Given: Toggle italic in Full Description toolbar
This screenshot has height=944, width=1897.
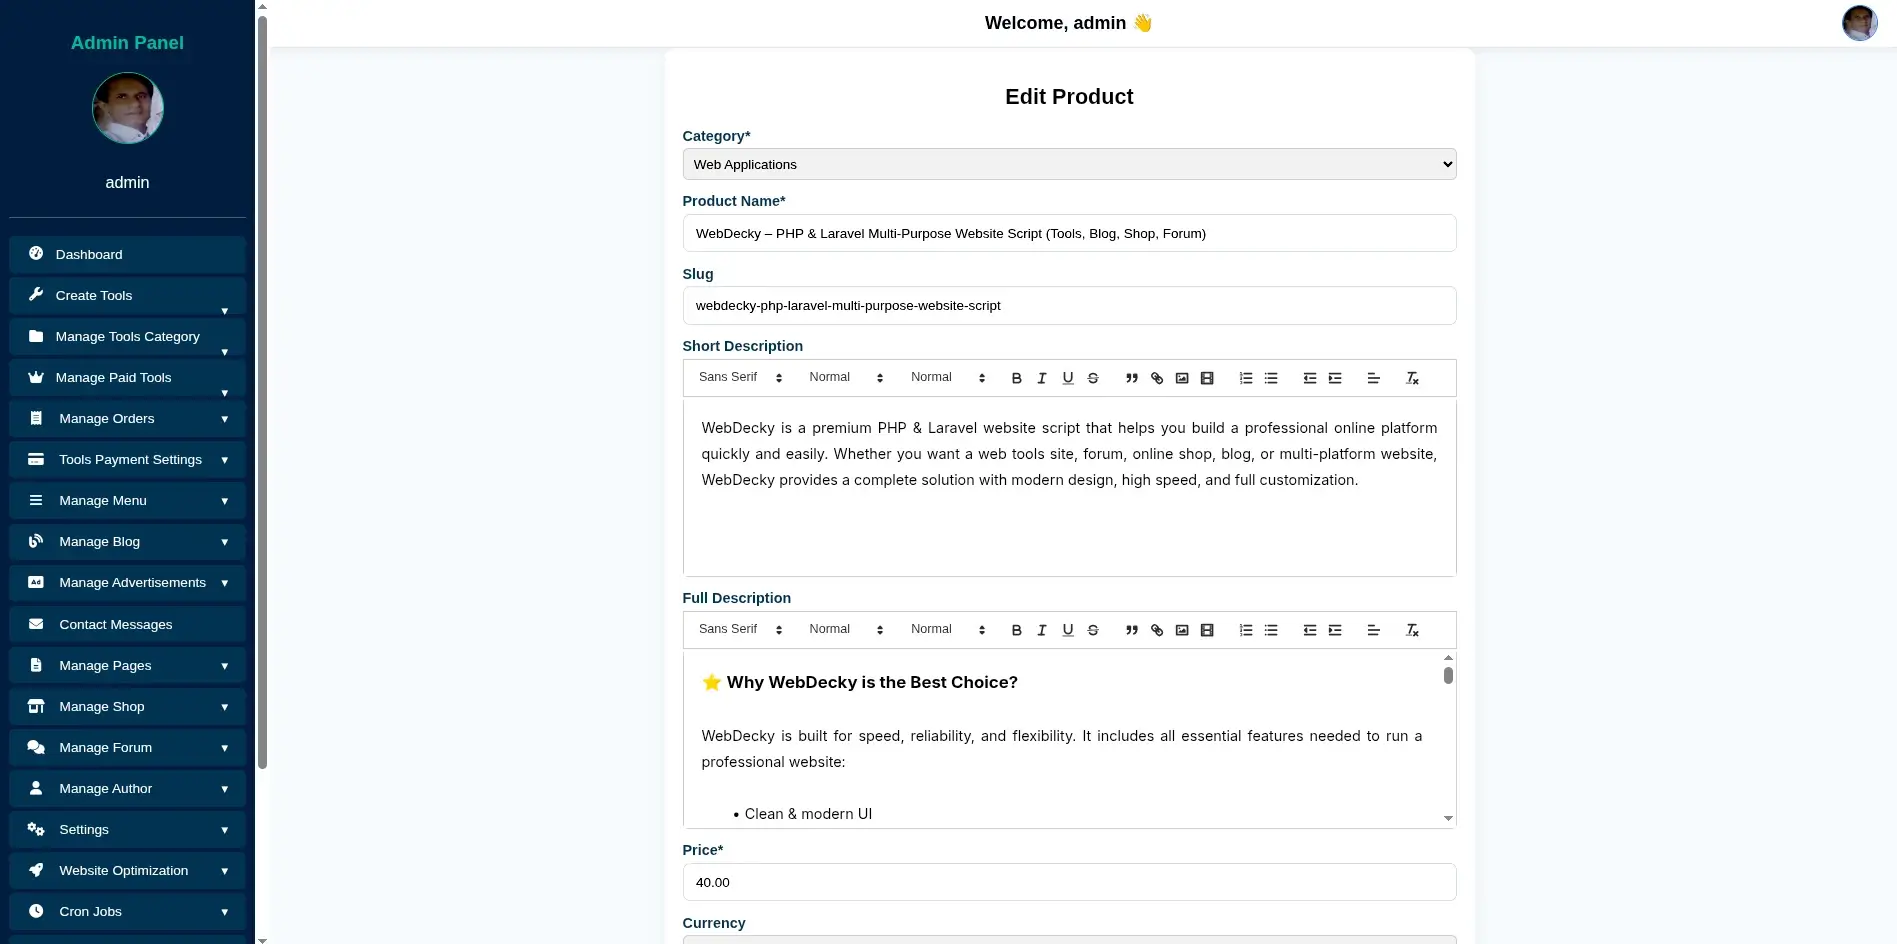Looking at the screenshot, I should [x=1042, y=630].
